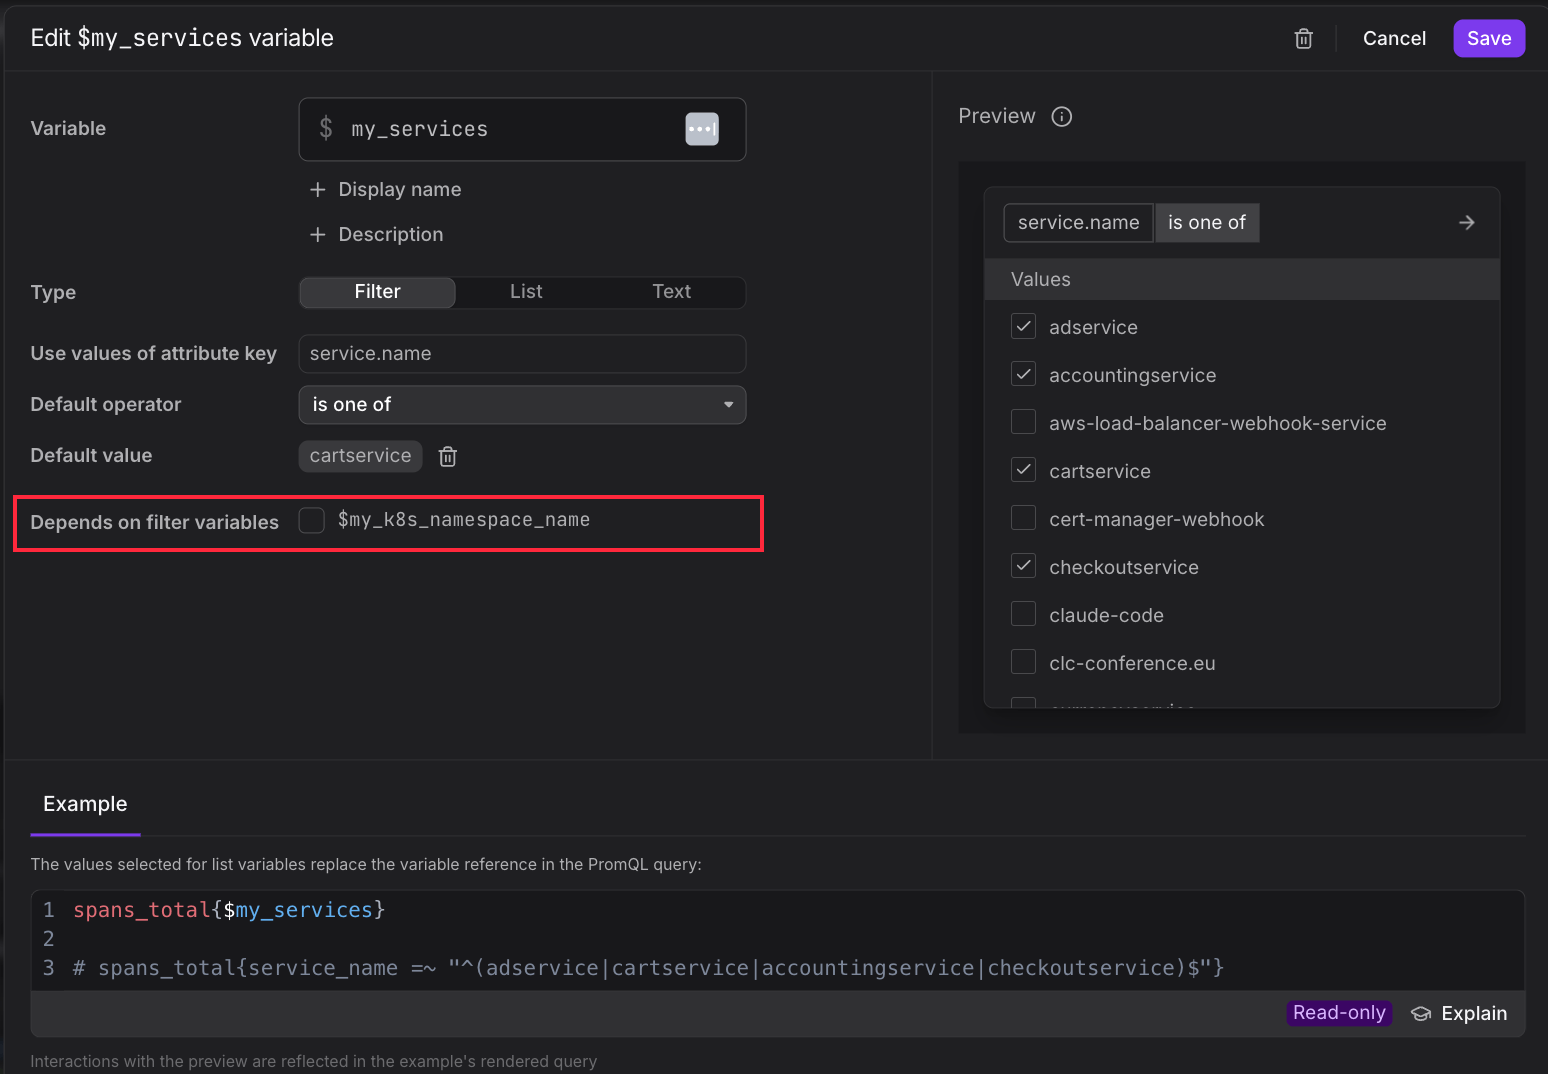The image size is (1548, 1074).
Task: Open the preview 'is one of' operator selector
Action: (x=1207, y=223)
